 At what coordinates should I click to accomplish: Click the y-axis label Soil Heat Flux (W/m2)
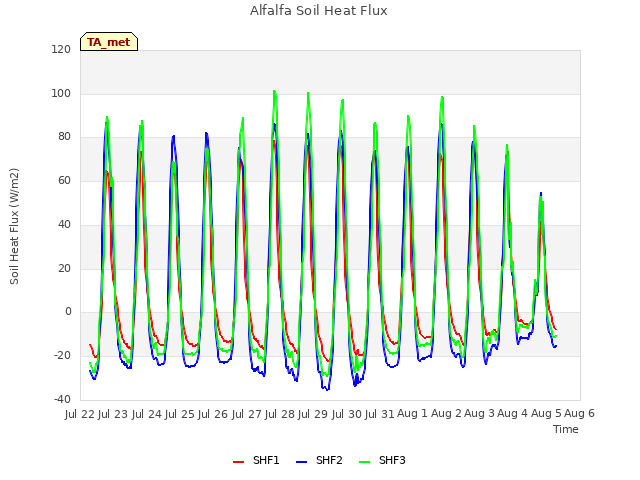pos(14,226)
